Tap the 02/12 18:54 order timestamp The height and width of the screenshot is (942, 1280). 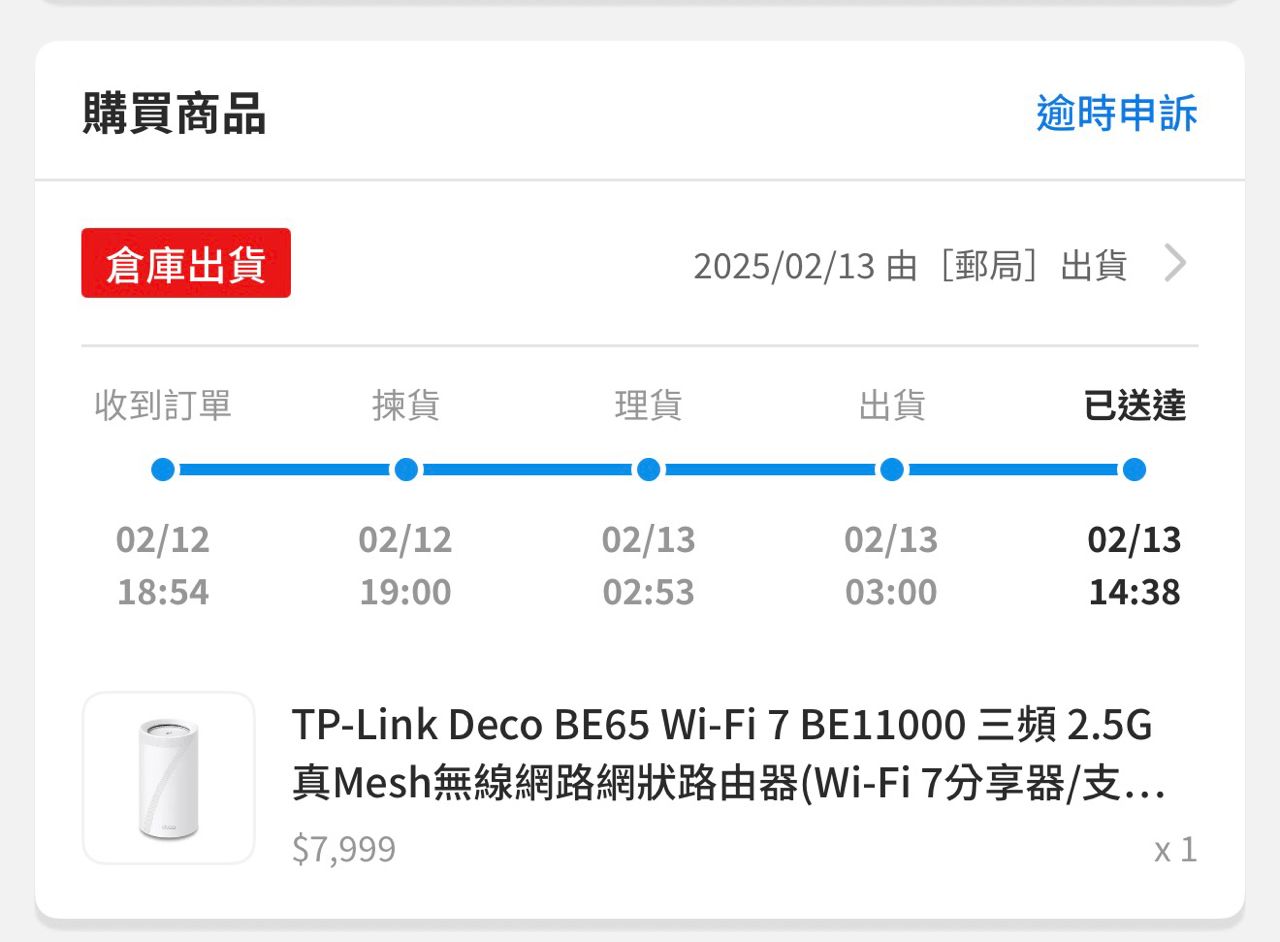pos(163,566)
